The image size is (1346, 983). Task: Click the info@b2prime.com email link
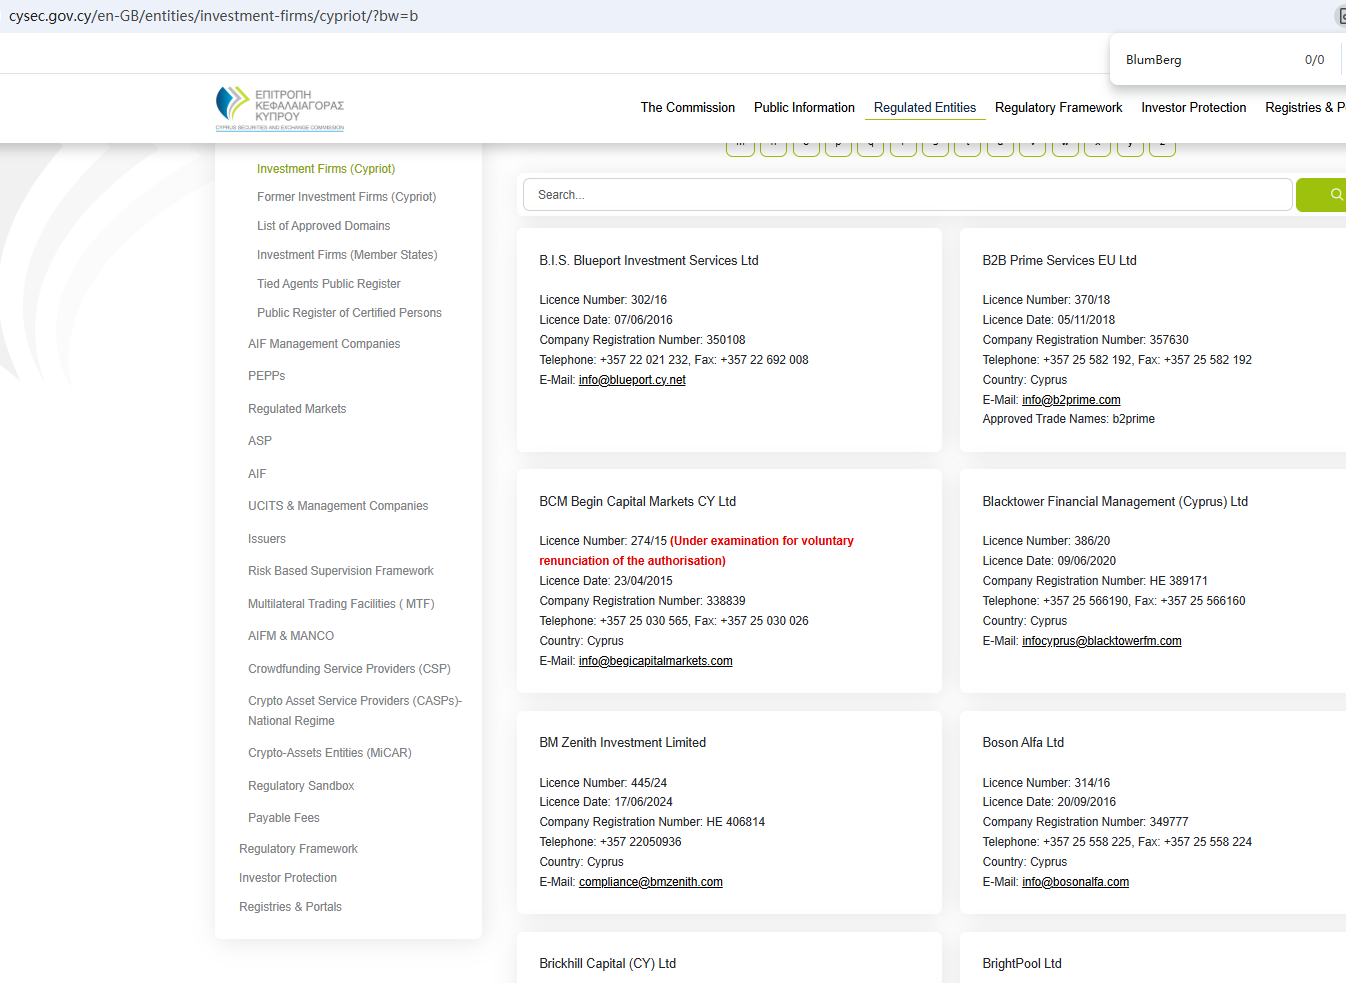click(1071, 400)
